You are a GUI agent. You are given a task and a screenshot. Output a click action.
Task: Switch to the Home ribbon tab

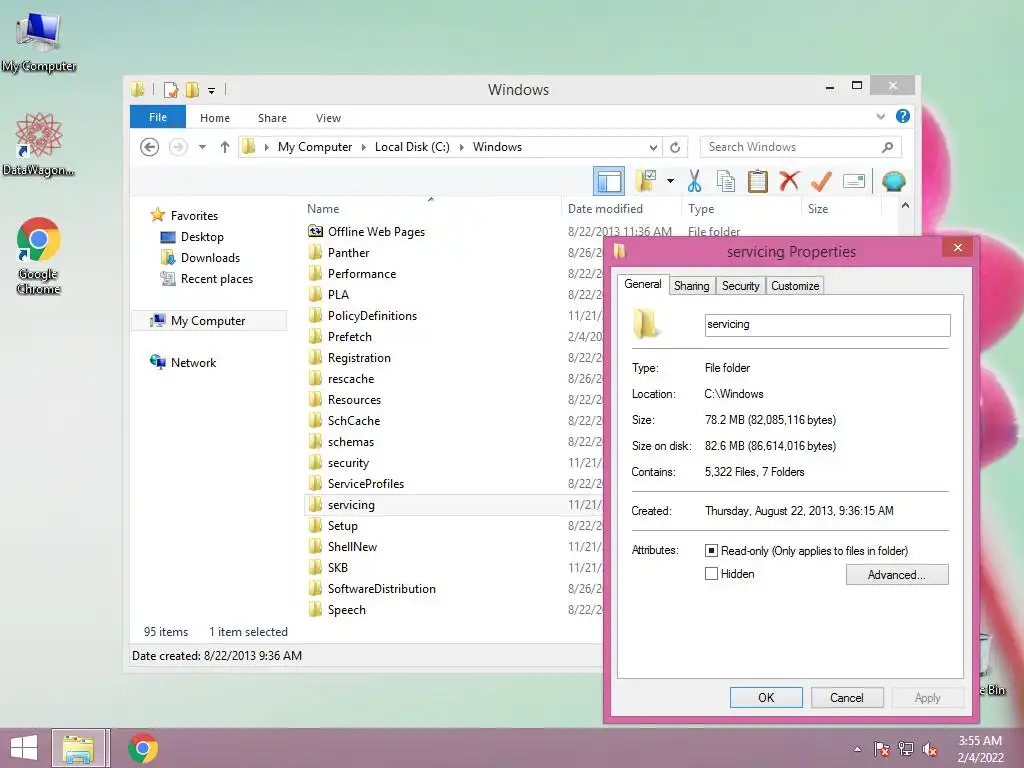tap(215, 118)
